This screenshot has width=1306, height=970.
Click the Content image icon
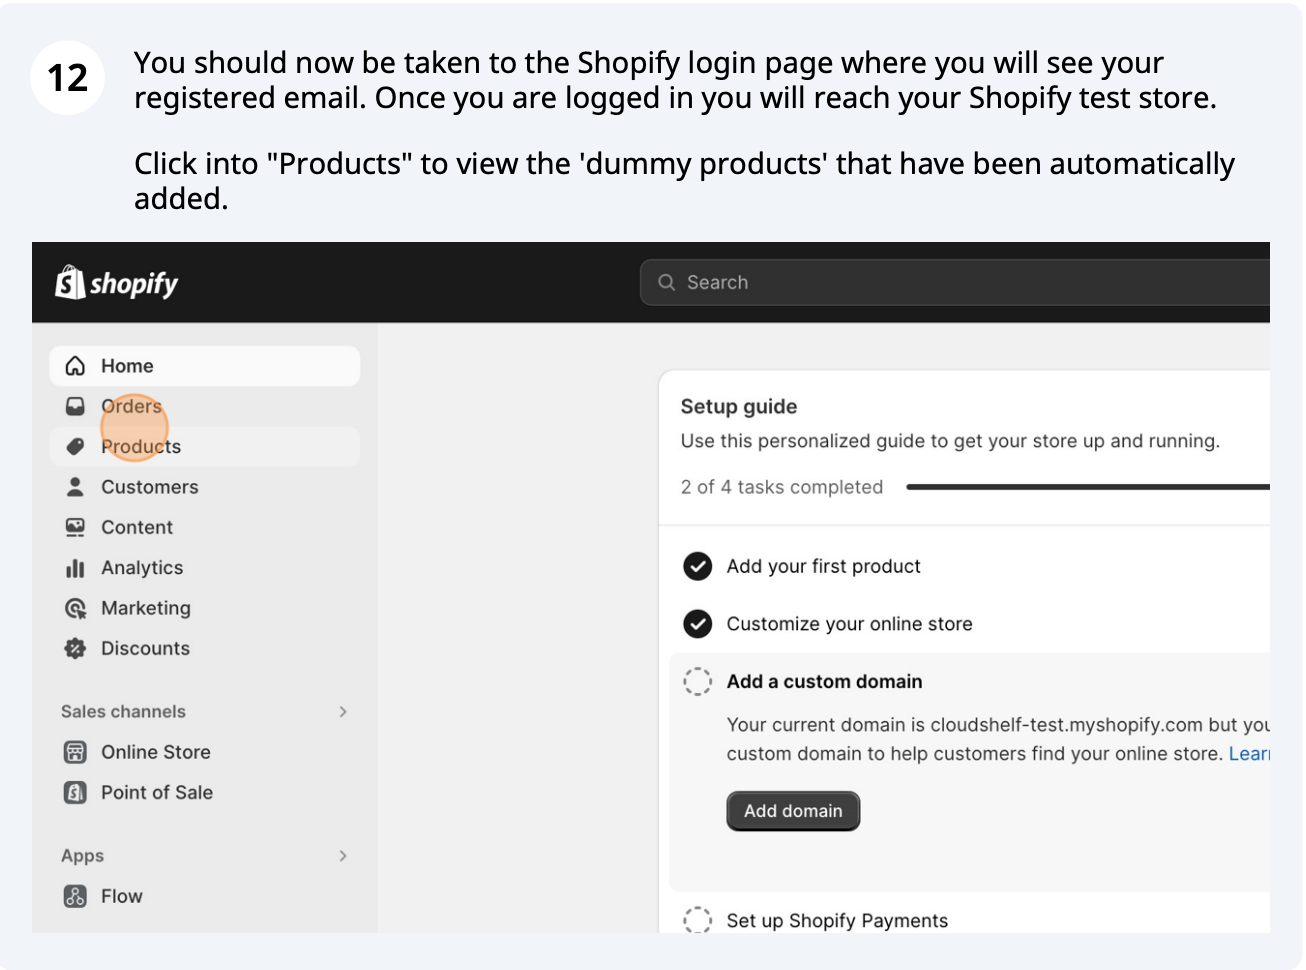tap(75, 527)
